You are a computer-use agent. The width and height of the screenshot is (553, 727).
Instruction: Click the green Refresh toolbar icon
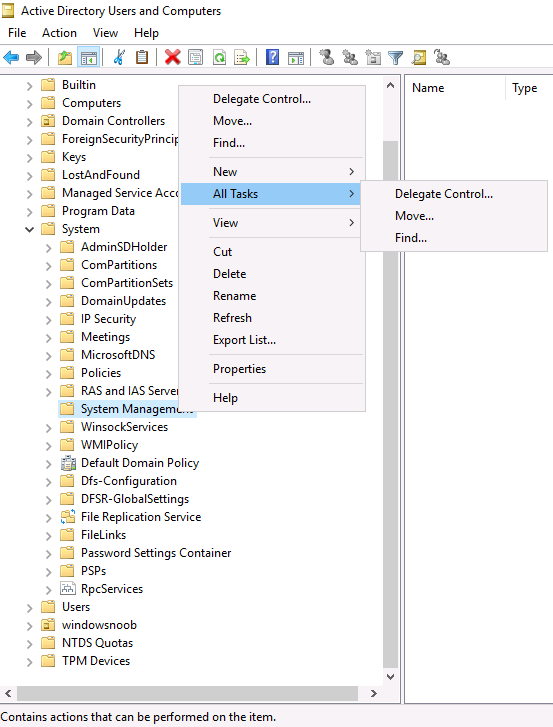tap(219, 57)
